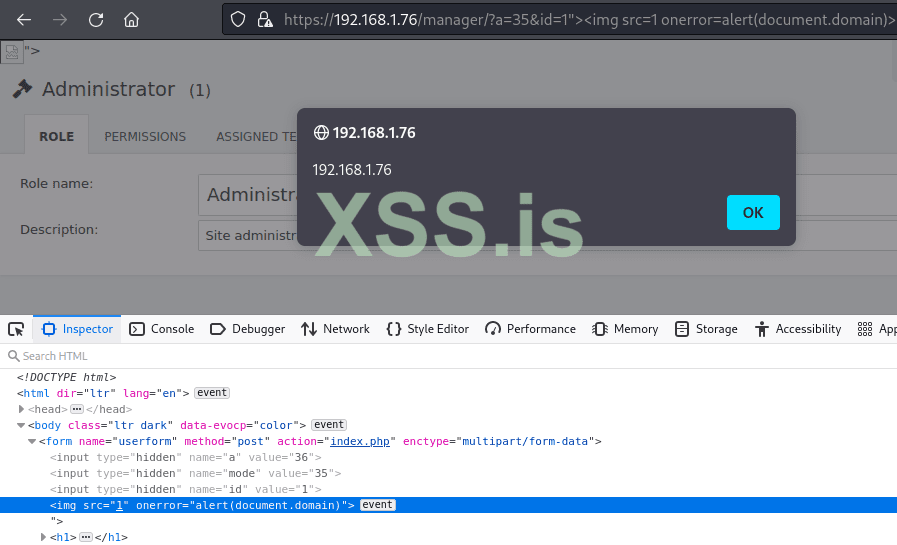Switch to the ROLE tab
This screenshot has width=897, height=545.
(x=56, y=137)
